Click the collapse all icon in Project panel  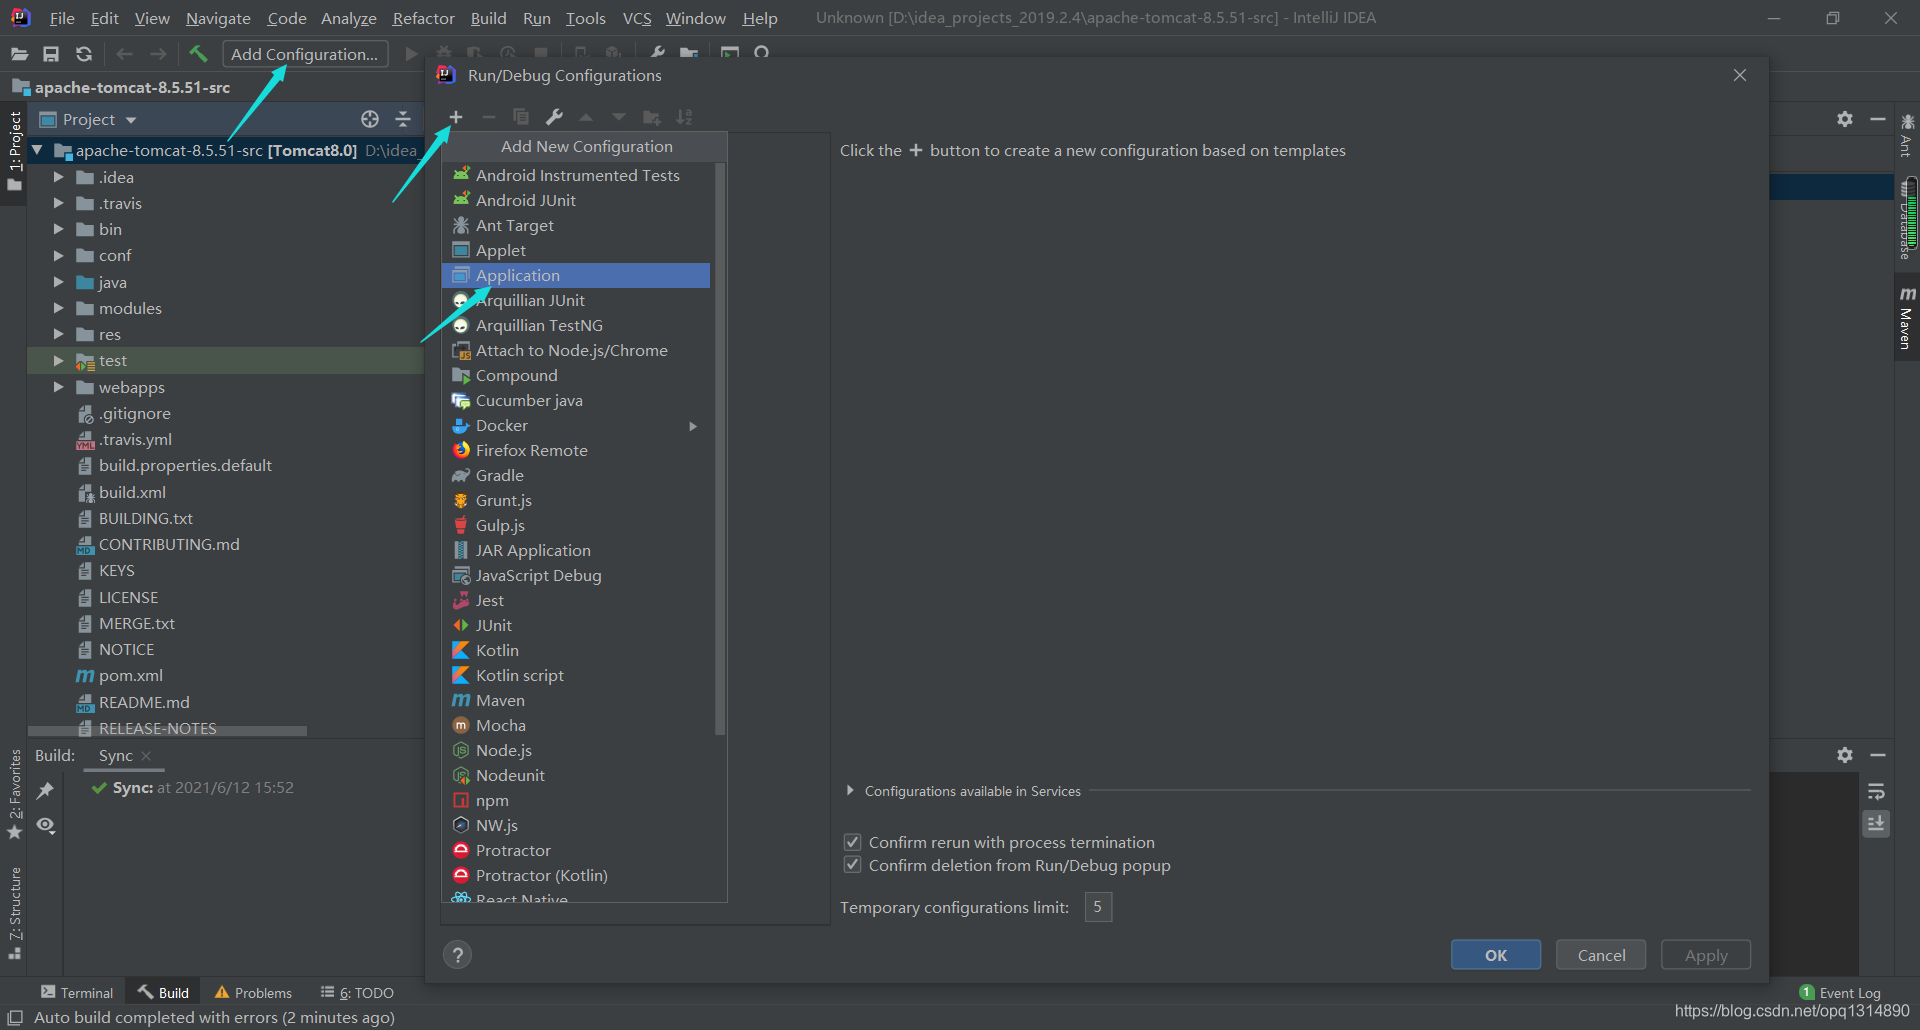403,119
